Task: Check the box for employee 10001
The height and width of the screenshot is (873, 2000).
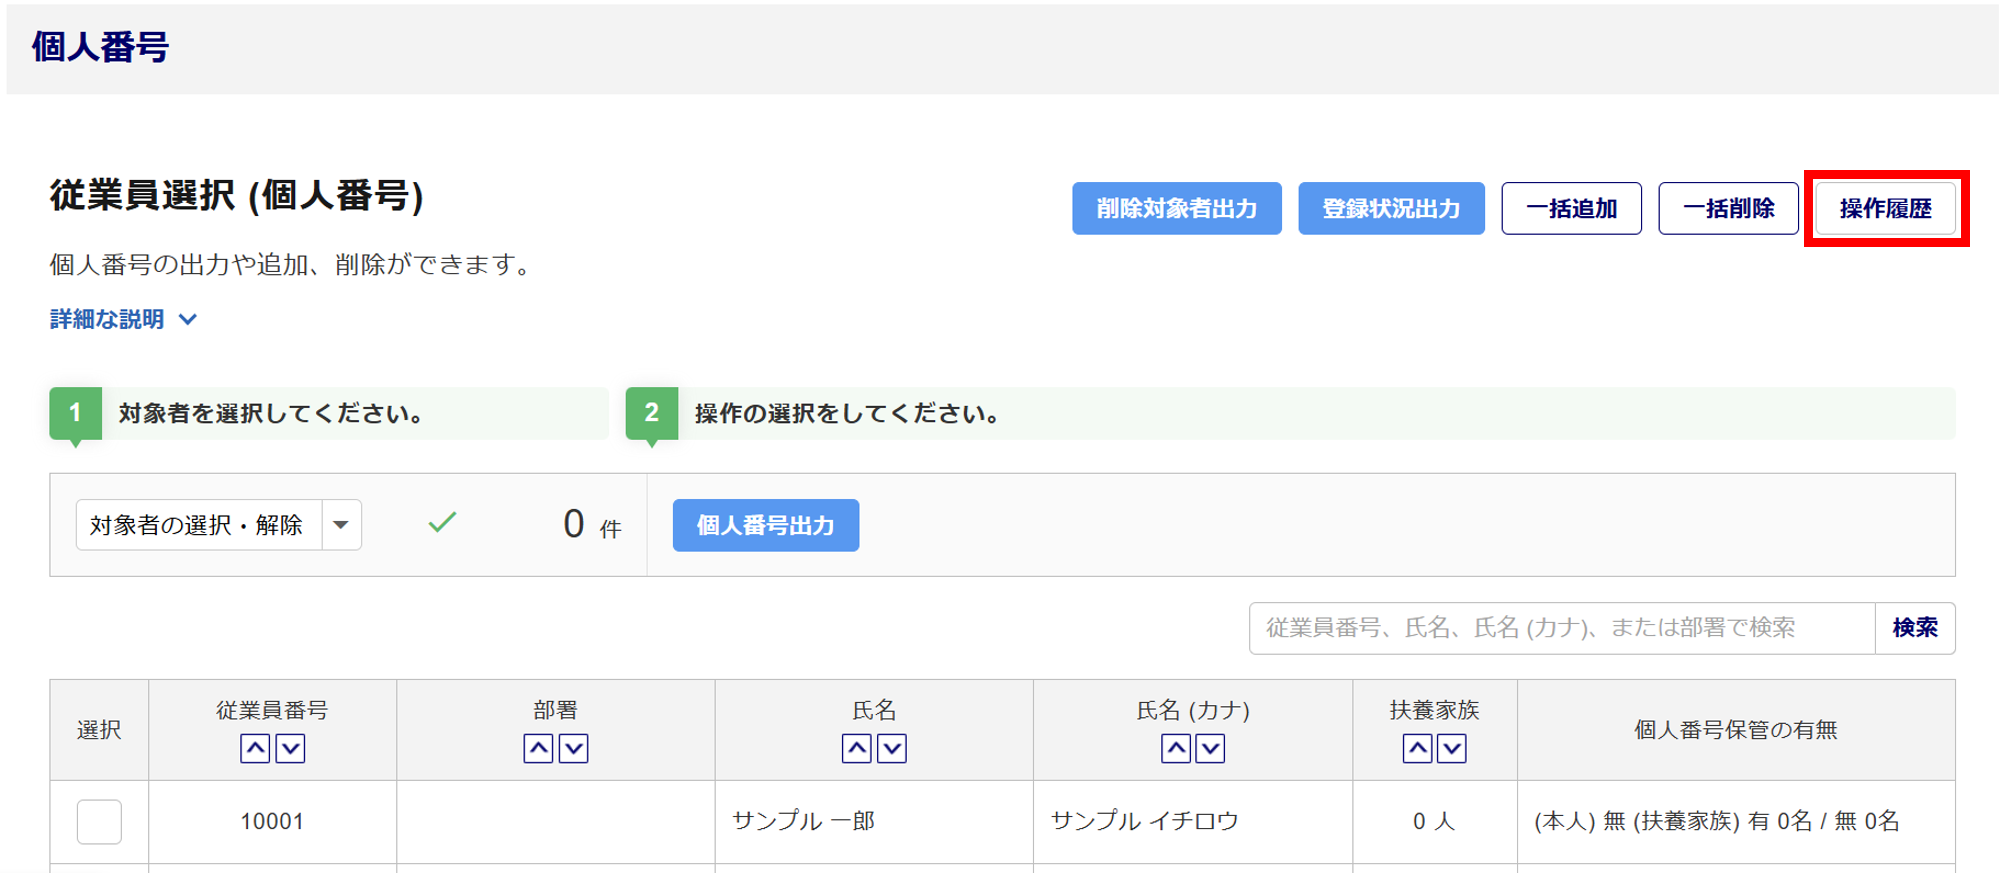Action: pos(99,821)
